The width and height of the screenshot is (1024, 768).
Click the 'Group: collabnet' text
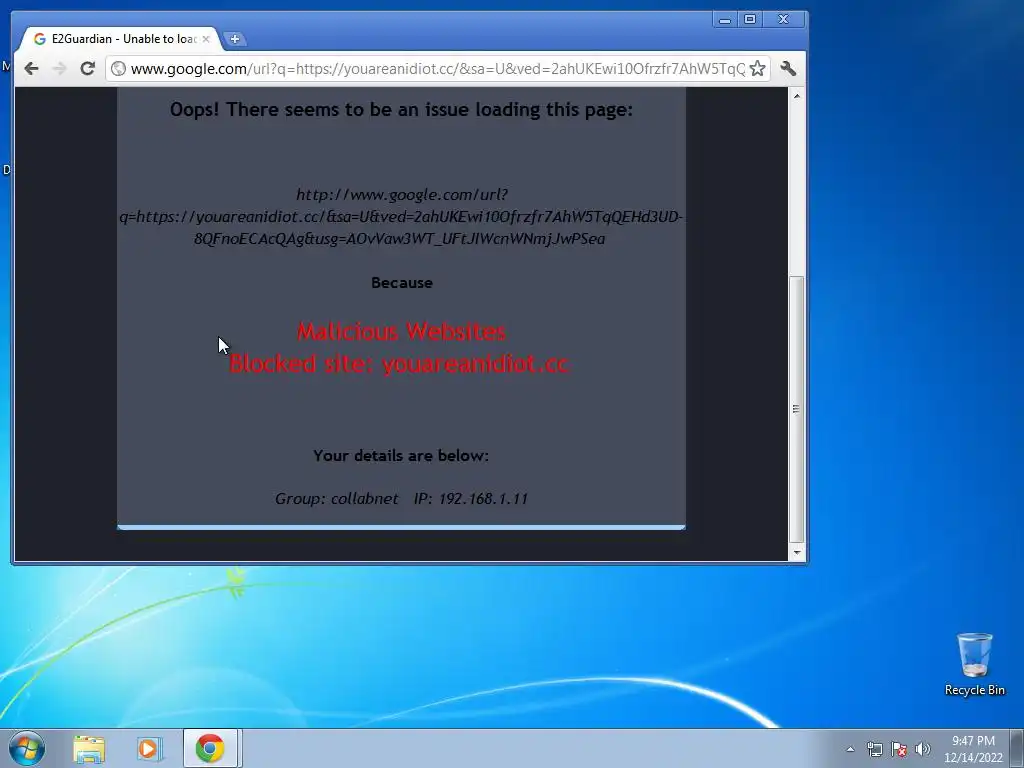336,498
